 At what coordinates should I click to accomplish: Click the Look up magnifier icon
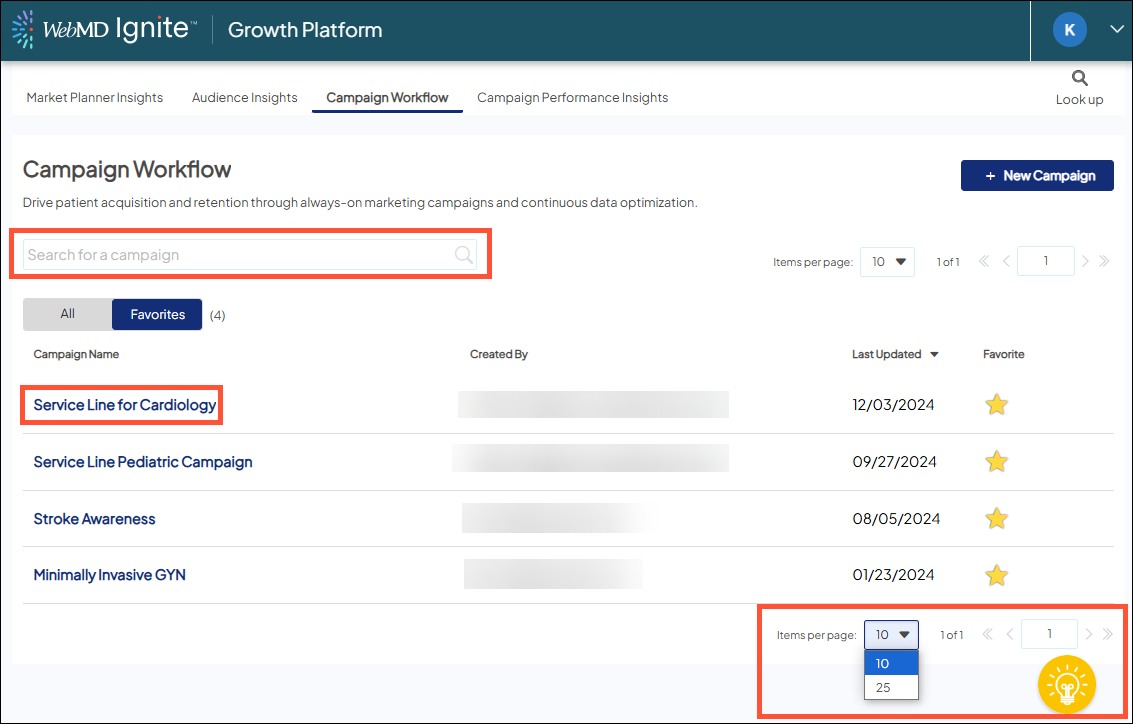pyautogui.click(x=1079, y=78)
